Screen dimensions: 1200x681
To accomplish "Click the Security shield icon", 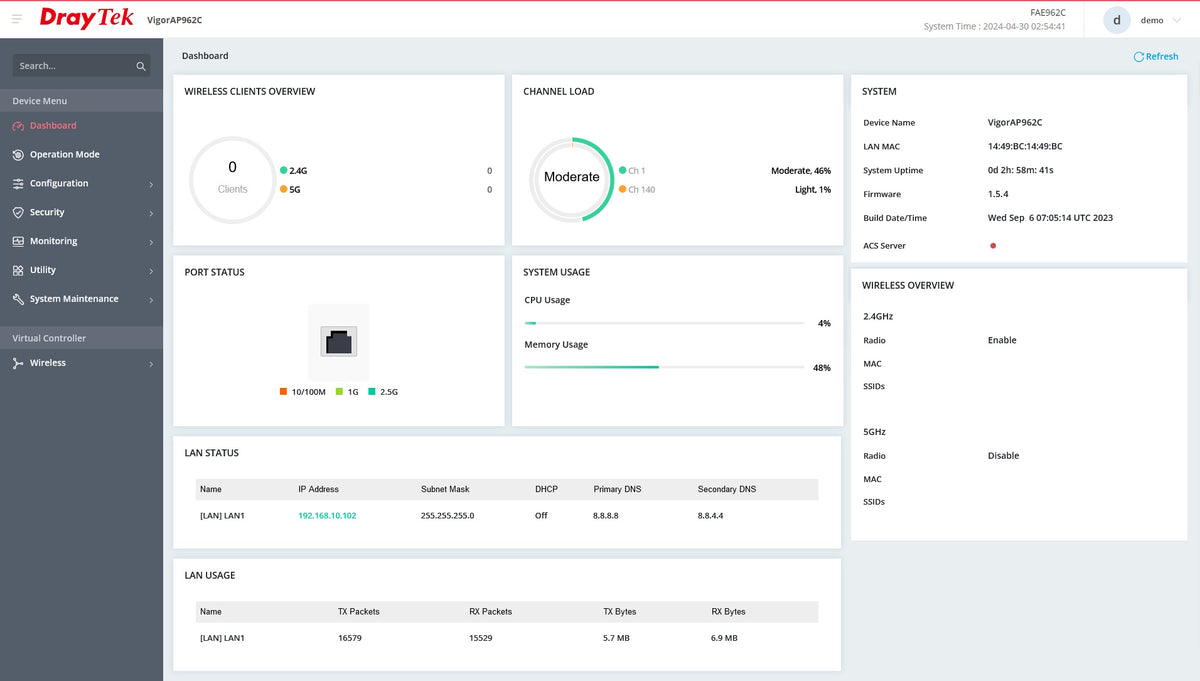I will 19,213.
